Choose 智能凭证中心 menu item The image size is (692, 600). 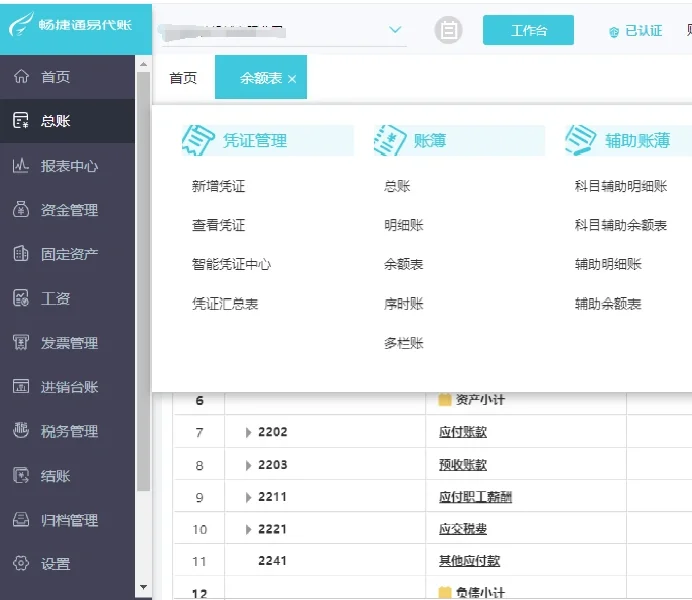231,264
